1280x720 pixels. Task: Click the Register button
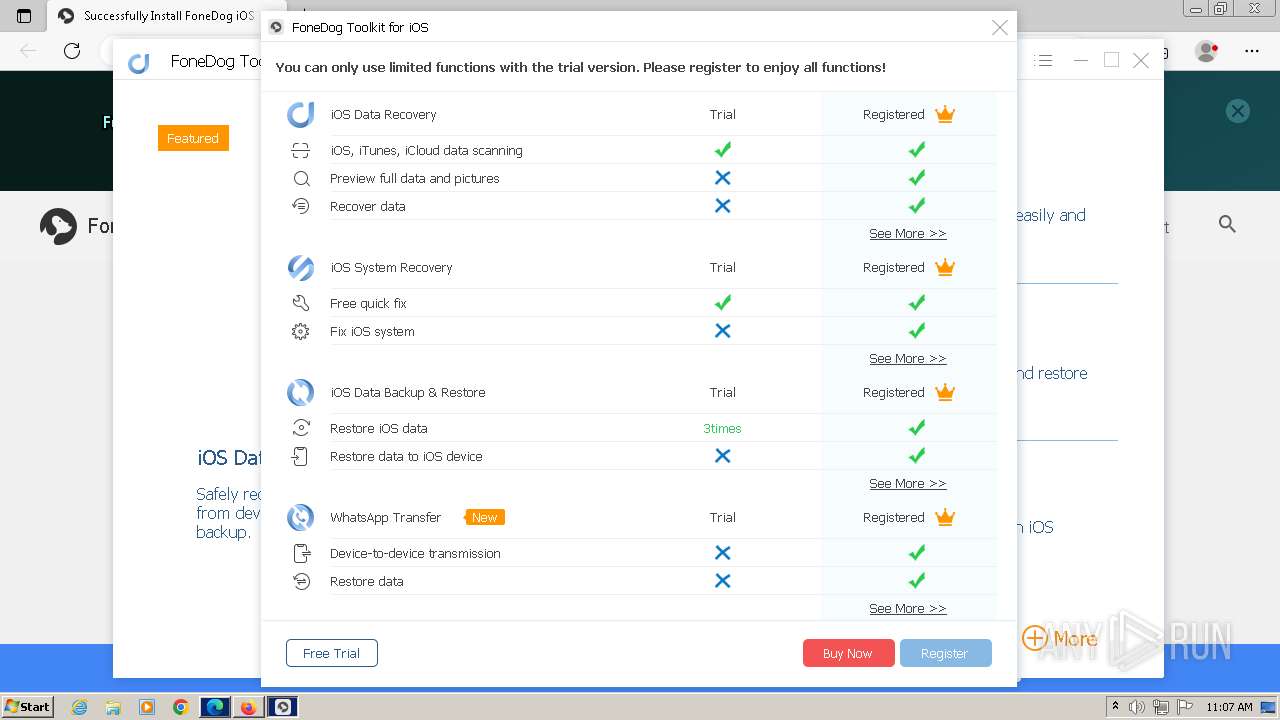(x=945, y=654)
